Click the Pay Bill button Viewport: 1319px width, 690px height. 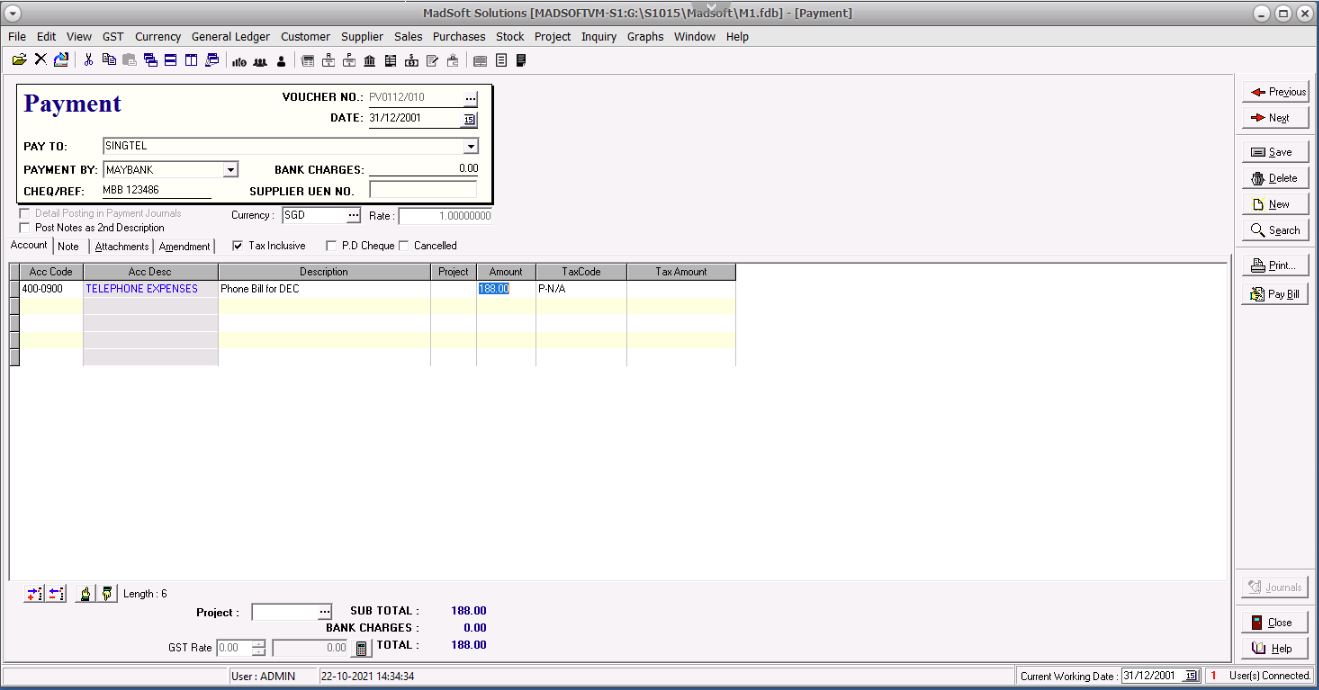pyautogui.click(x=1275, y=295)
